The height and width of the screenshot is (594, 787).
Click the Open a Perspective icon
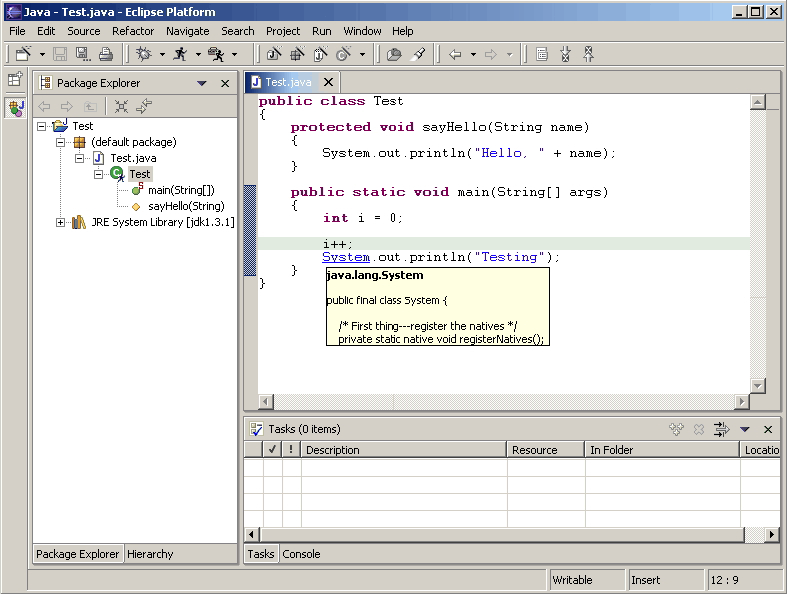[x=15, y=79]
